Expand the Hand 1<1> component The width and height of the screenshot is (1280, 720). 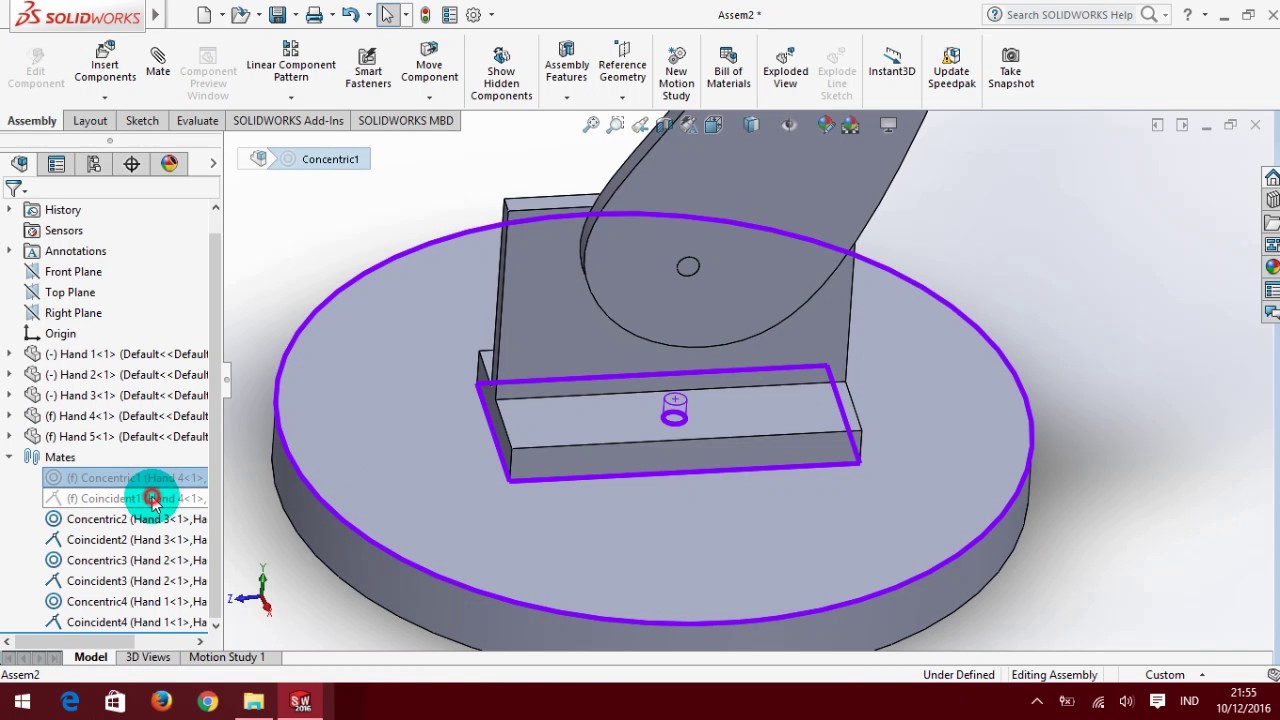9,354
